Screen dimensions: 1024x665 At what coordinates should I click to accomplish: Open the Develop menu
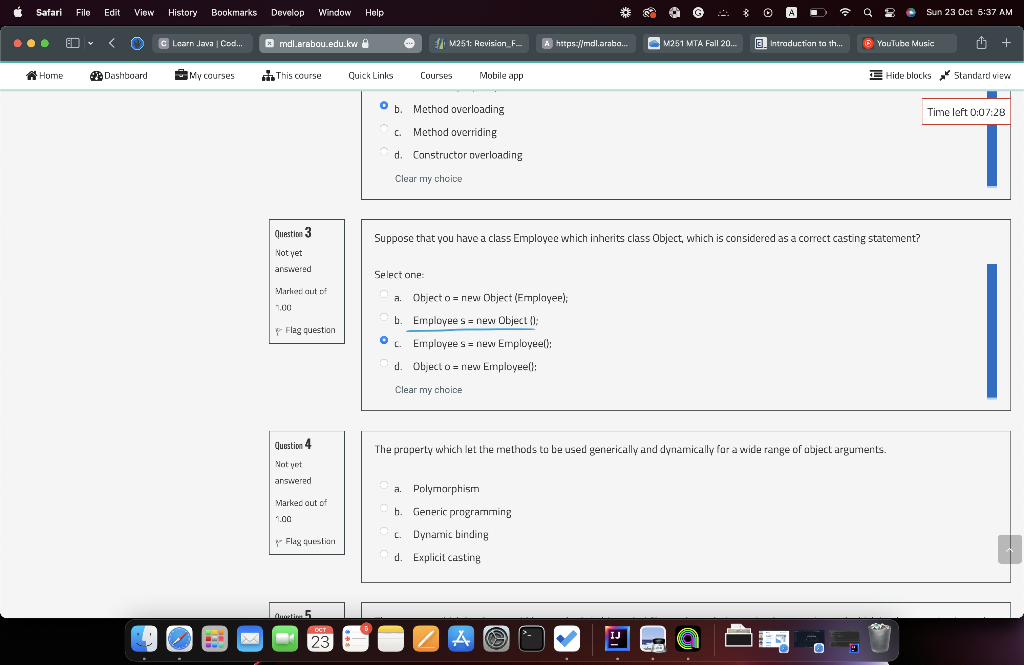pos(287,12)
